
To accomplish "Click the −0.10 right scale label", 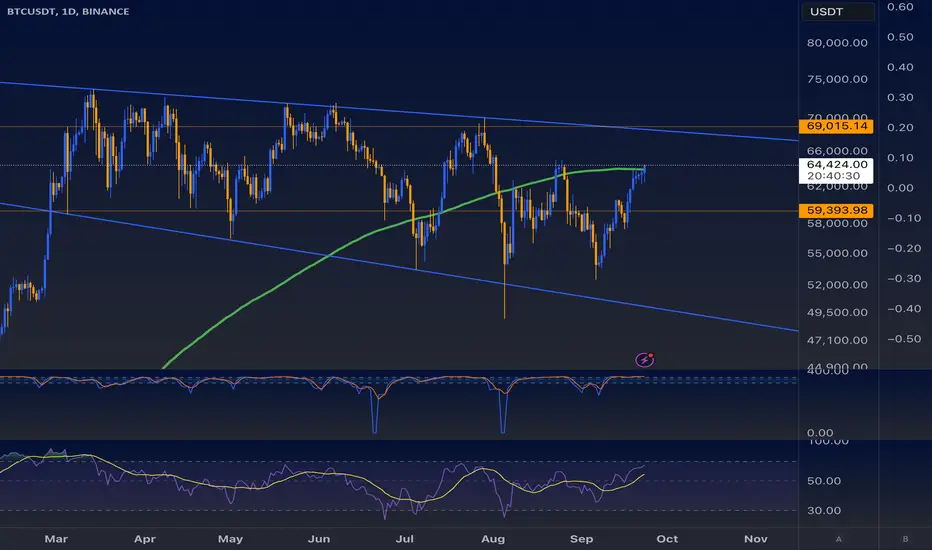I will 904,218.
